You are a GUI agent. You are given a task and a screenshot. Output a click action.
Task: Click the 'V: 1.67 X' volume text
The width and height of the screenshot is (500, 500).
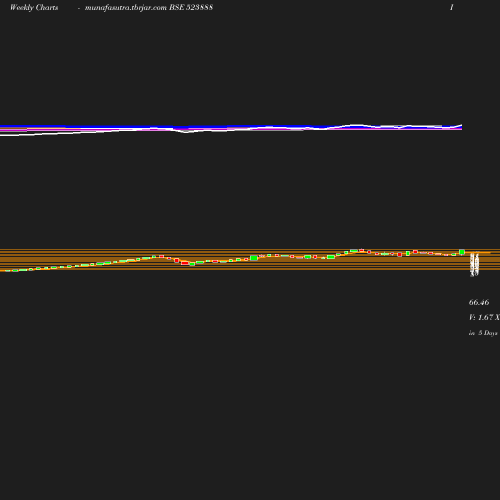[484, 317]
